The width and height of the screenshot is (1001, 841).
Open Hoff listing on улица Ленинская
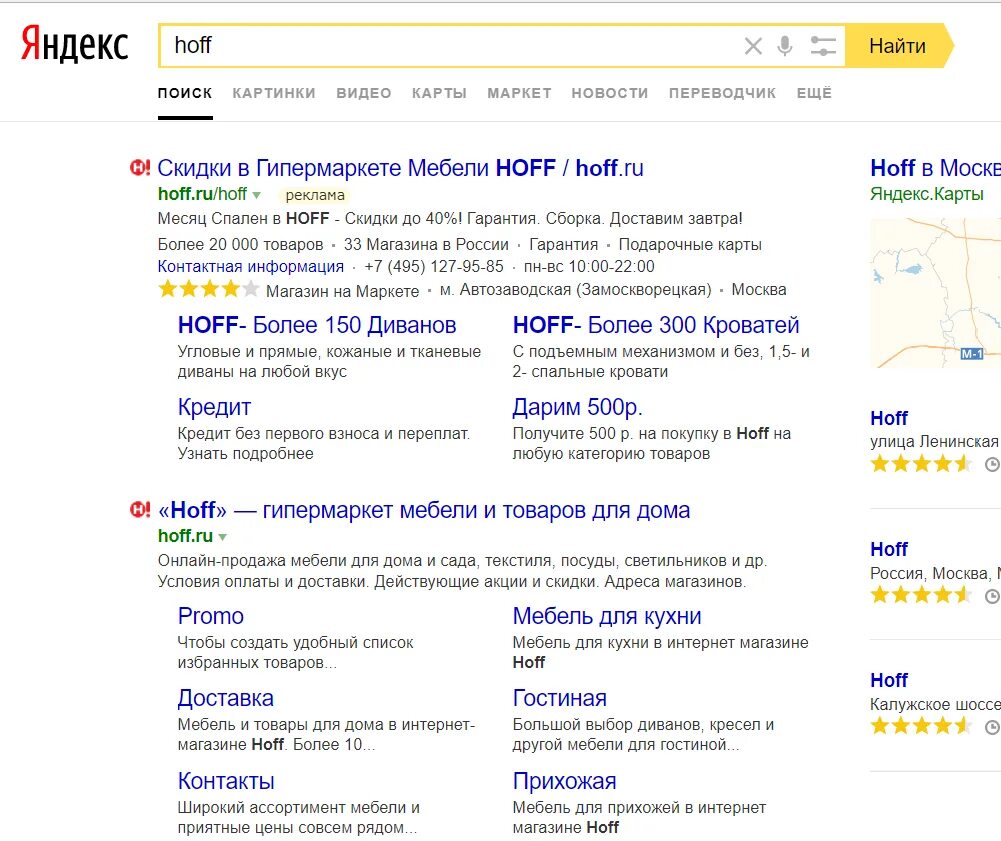click(889, 418)
